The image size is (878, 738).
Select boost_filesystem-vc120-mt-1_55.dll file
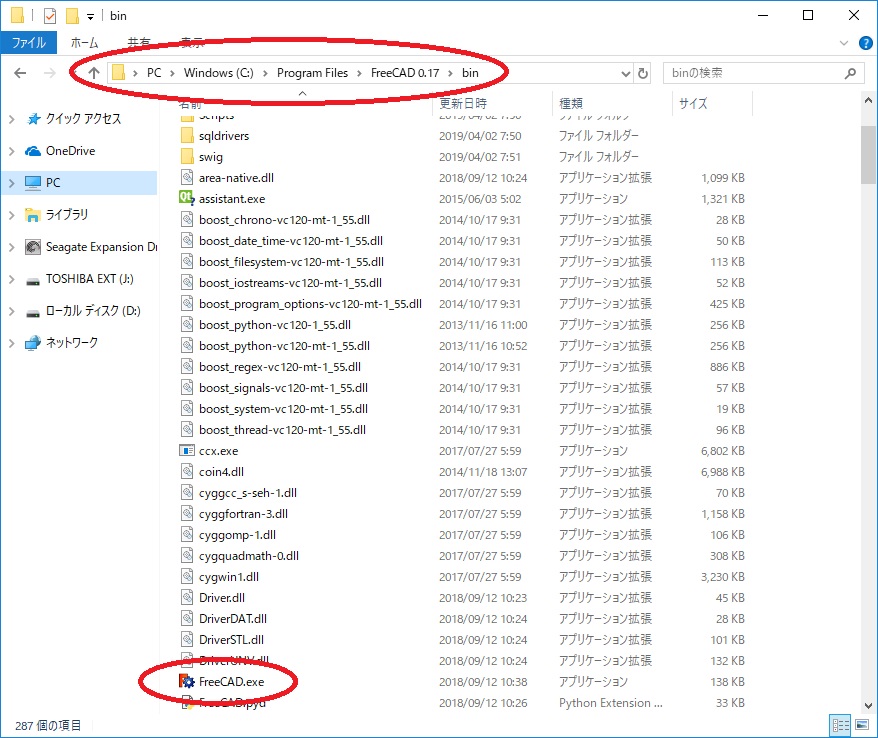coord(291,261)
